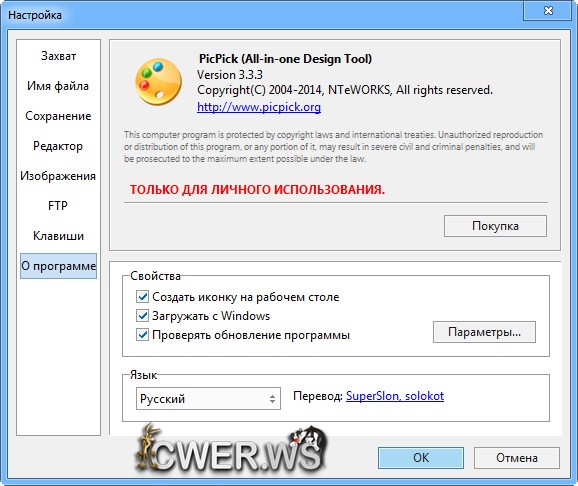Click the ТОЛЬКО ДЛЯ ЛИЧНОГО ИСПОЛЬЗОВАНИЯ notice
The width and height of the screenshot is (578, 486).
coord(257,190)
